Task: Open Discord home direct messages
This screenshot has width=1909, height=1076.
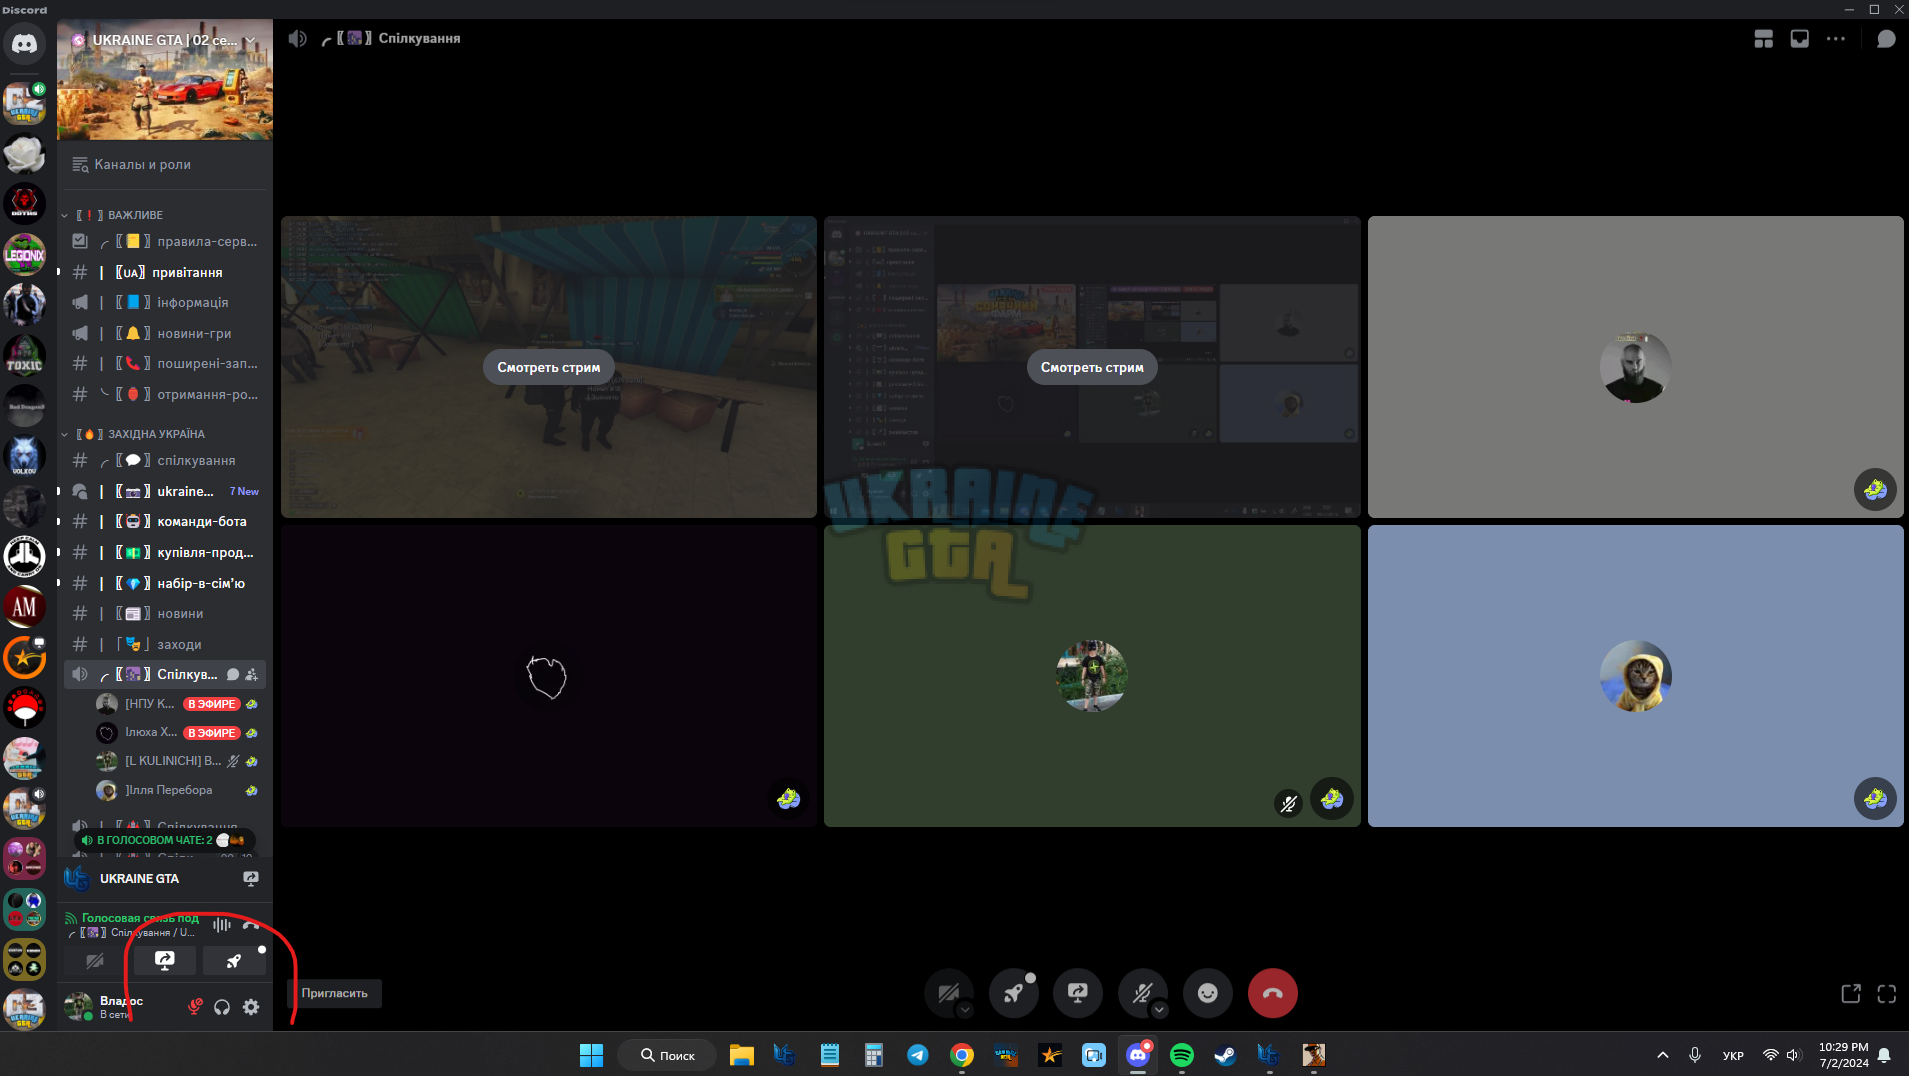Action: (x=24, y=44)
